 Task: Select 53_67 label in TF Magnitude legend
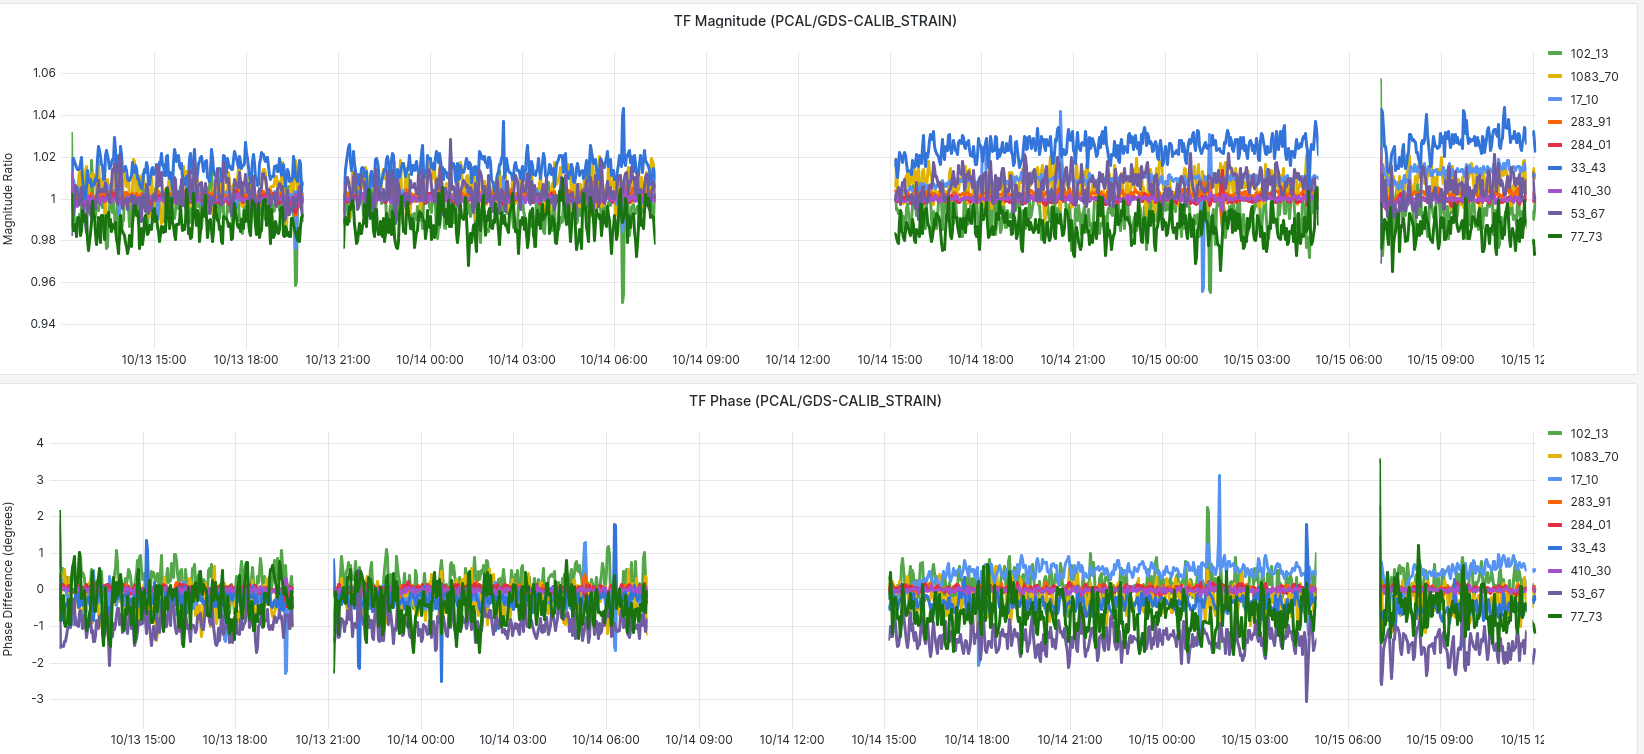tap(1587, 214)
